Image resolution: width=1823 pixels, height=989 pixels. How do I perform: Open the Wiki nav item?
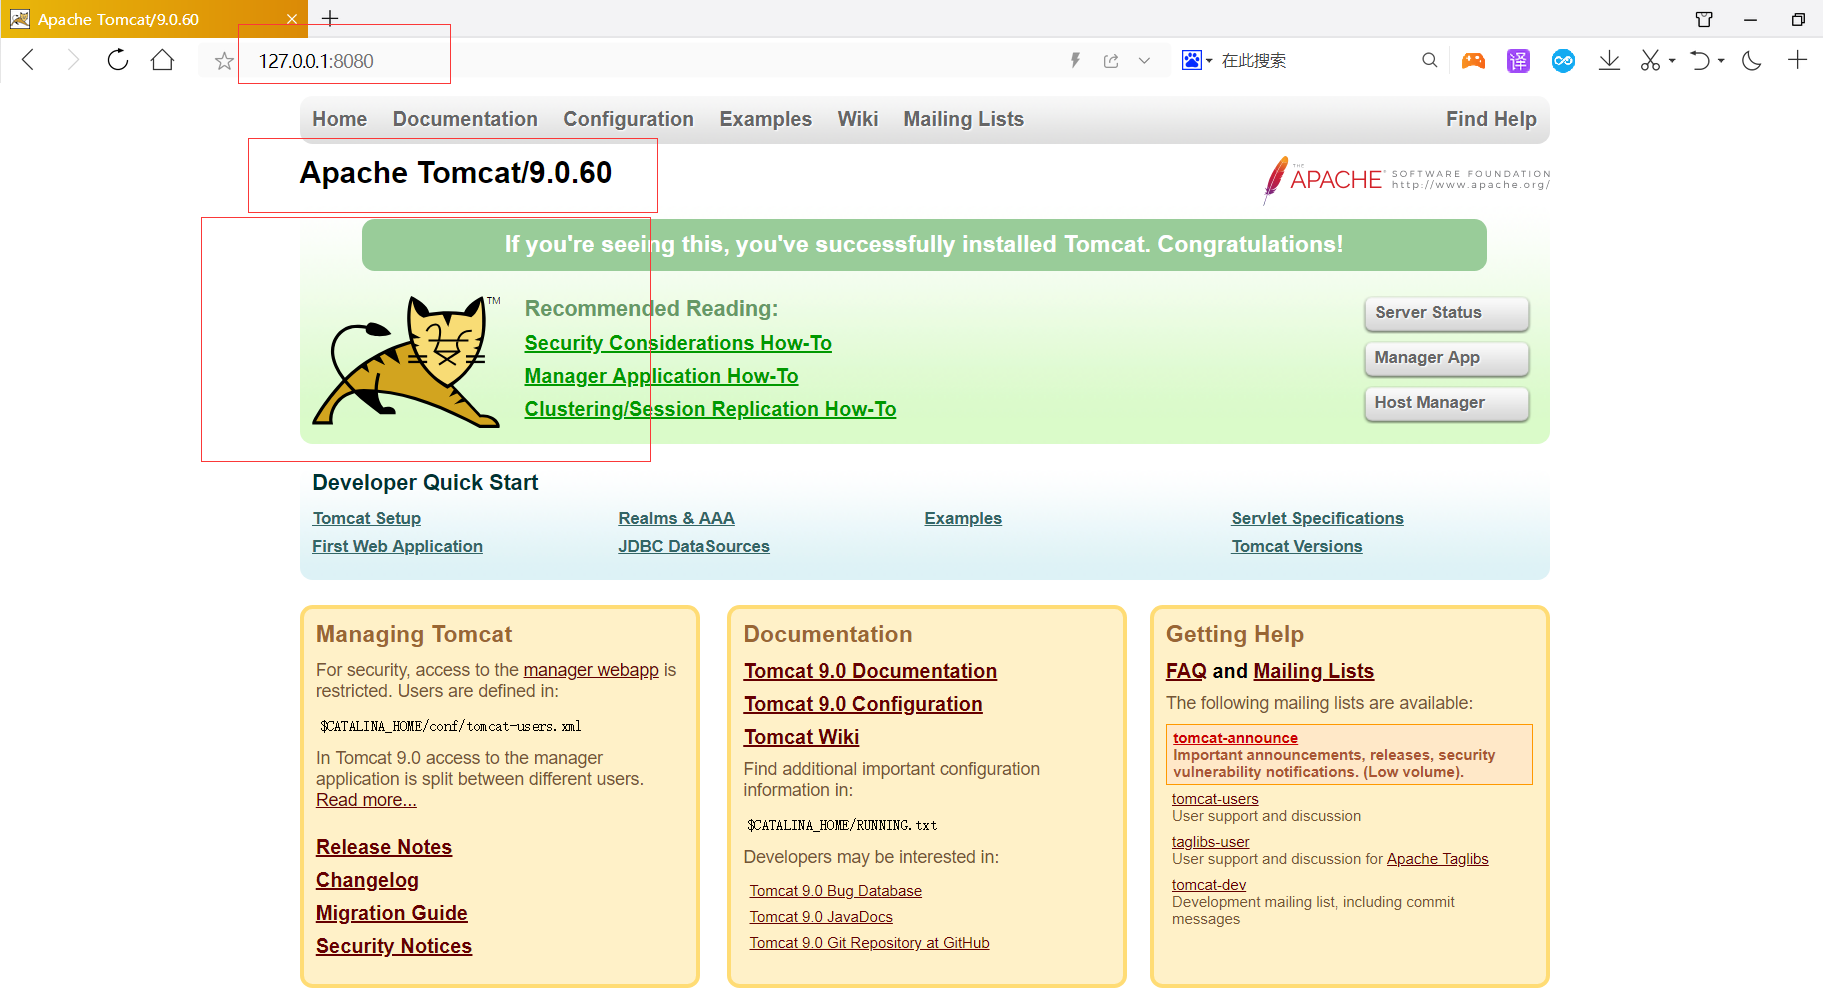[x=858, y=119]
